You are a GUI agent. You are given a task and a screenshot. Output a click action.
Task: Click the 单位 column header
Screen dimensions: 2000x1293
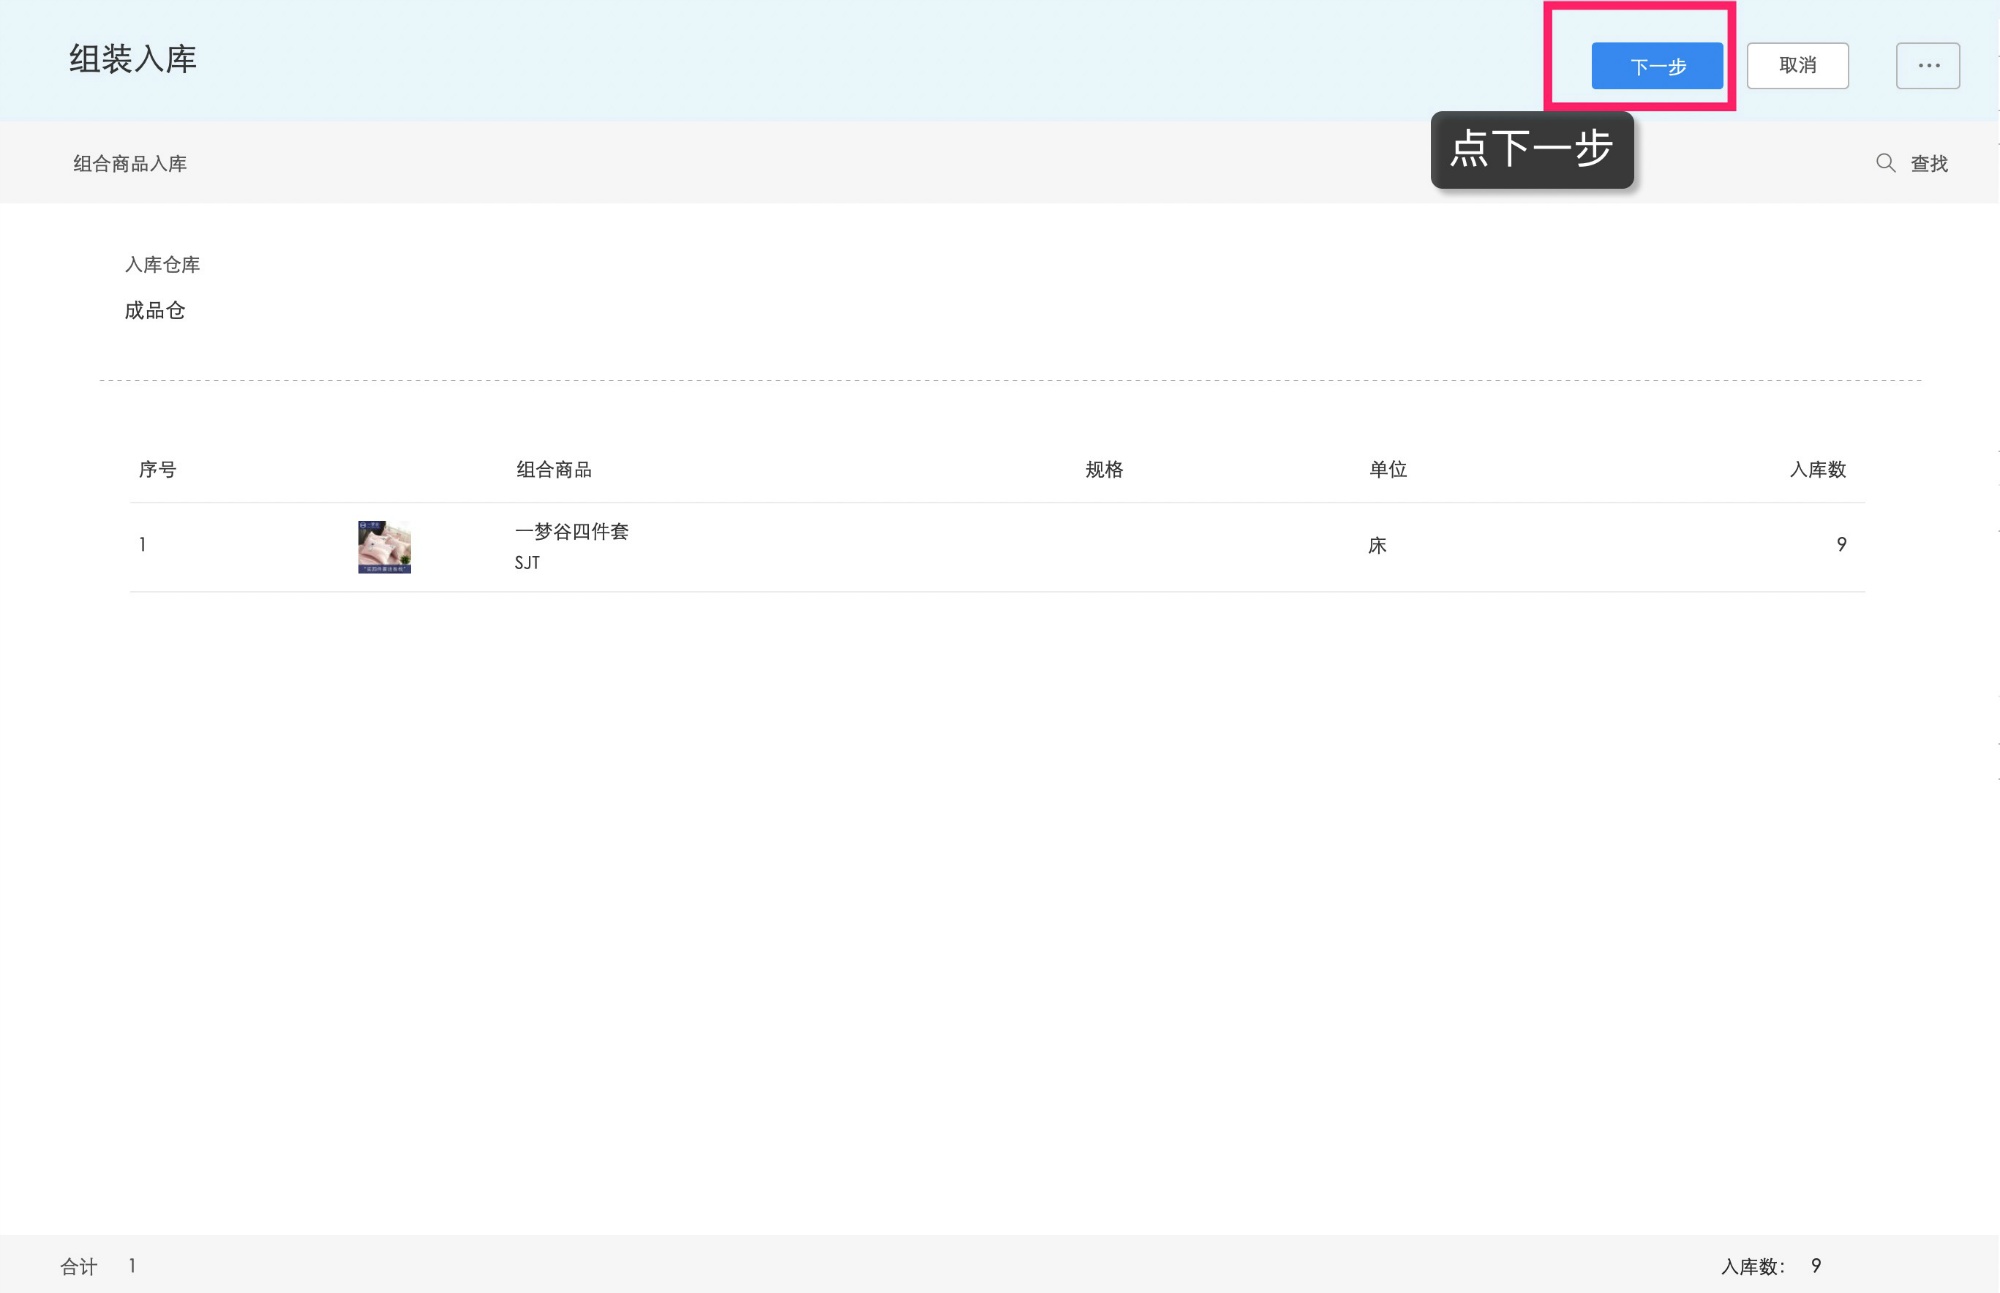[1388, 470]
